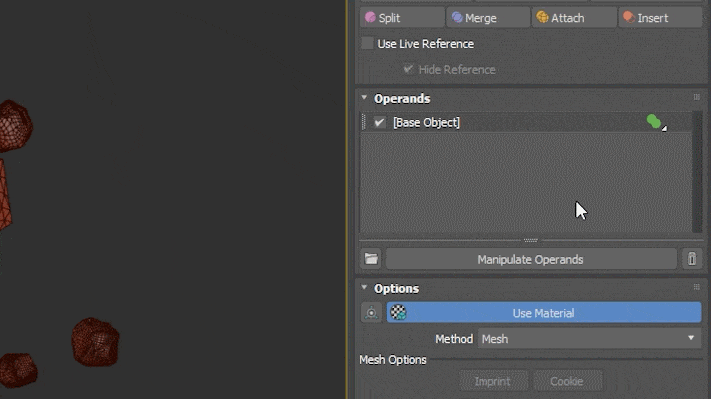This screenshot has height=399, width=711.
Task: Toggle the Use Material button
Action: point(544,312)
